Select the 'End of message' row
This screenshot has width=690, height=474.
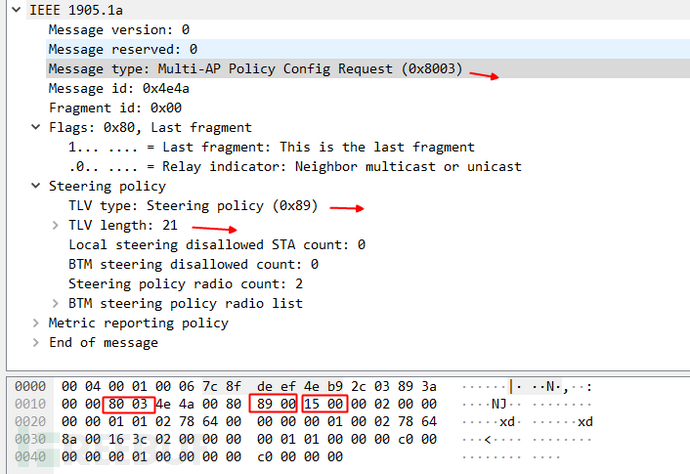point(103,342)
